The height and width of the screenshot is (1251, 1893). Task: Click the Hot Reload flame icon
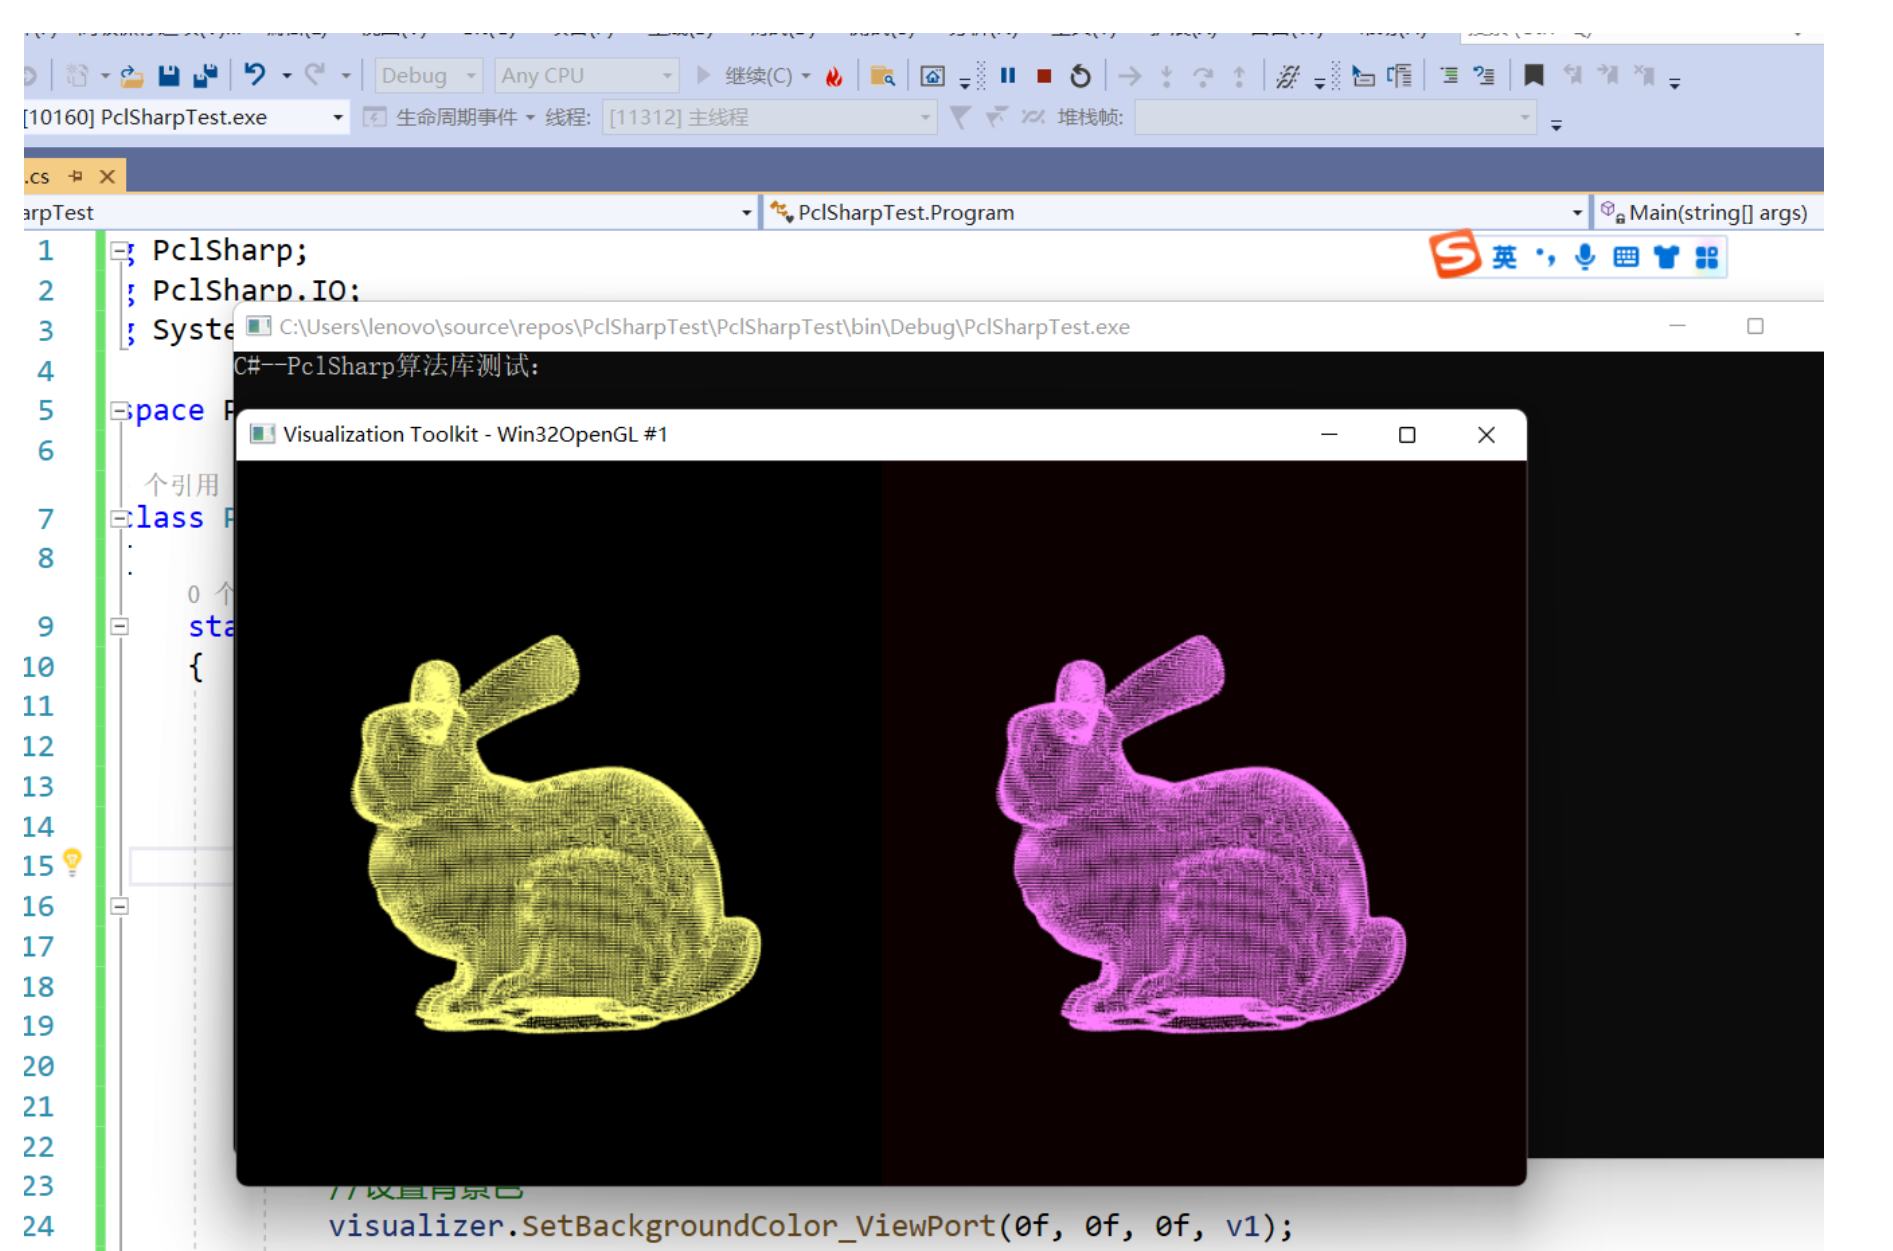834,76
